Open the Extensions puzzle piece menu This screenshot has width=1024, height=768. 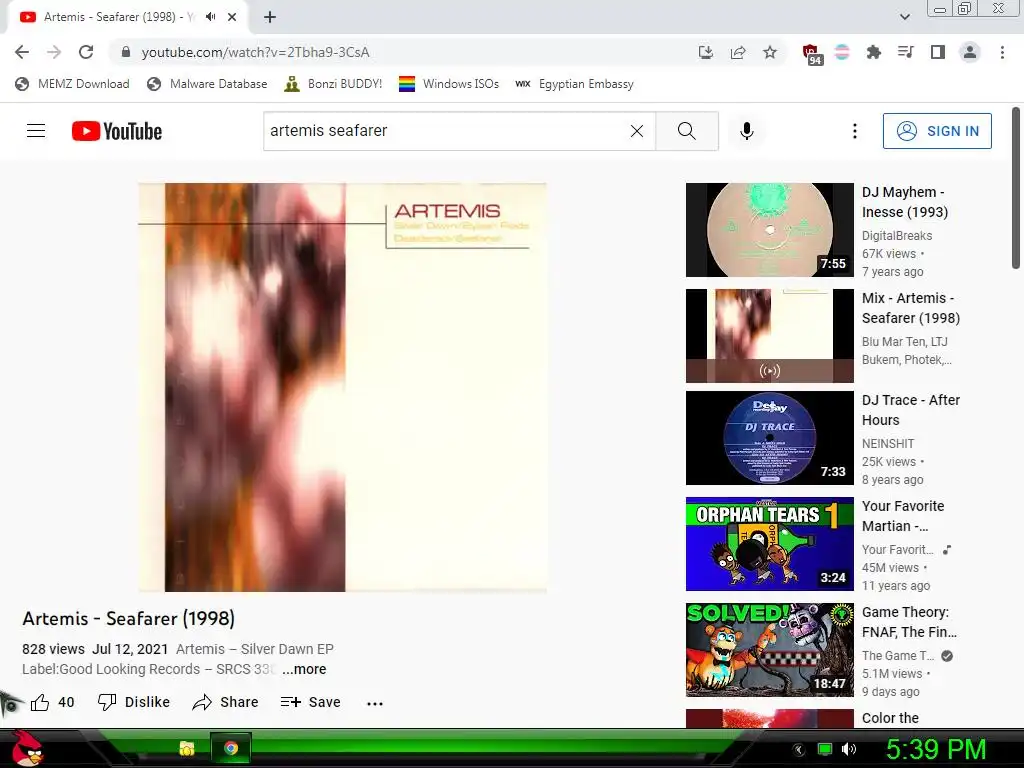point(874,52)
